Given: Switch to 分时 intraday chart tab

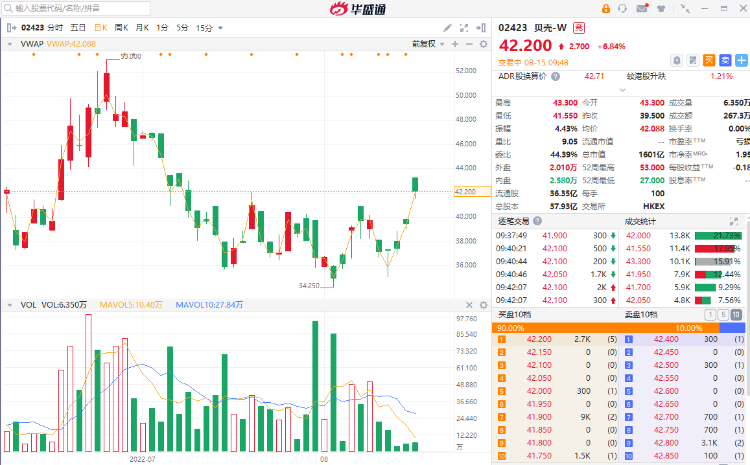Looking at the screenshot, I should tap(55, 27).
